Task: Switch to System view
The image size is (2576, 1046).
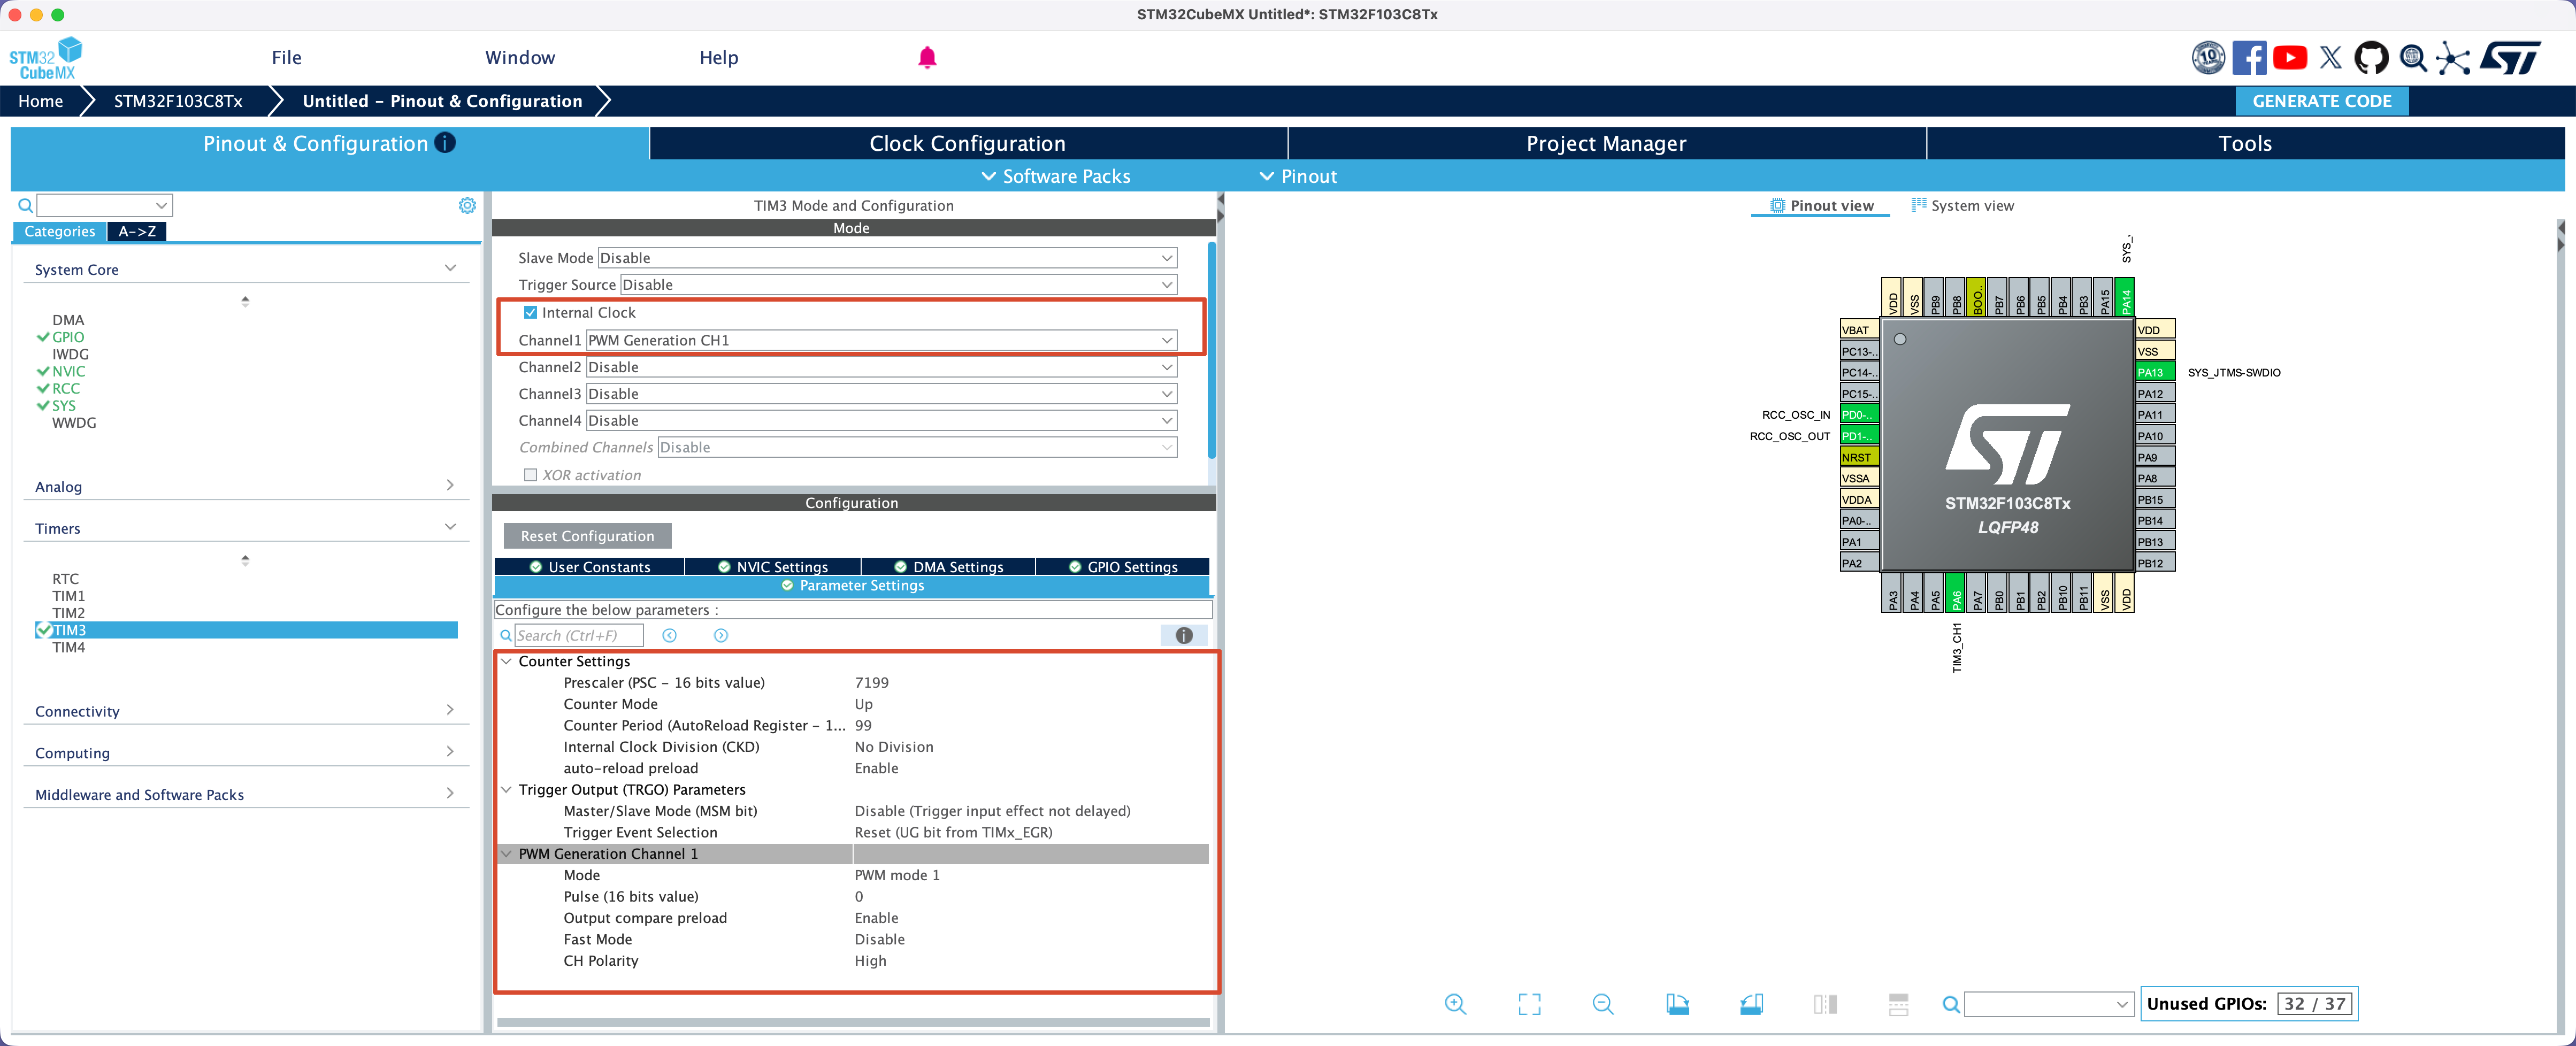Action: (1962, 206)
